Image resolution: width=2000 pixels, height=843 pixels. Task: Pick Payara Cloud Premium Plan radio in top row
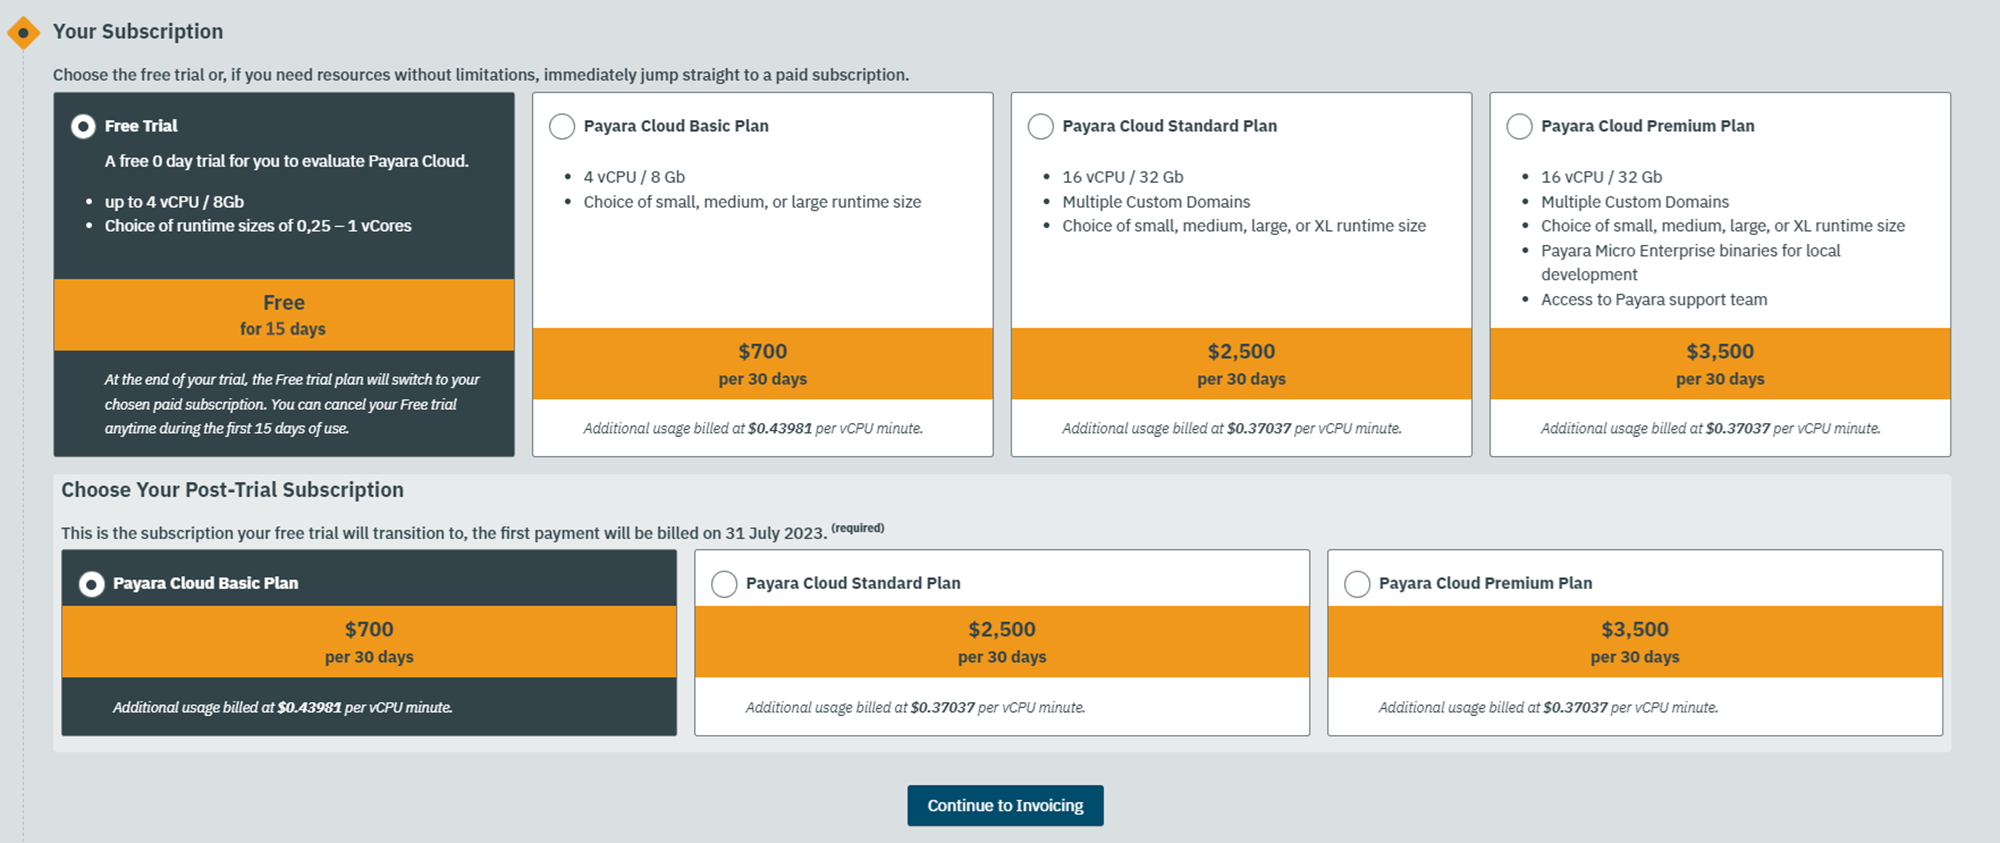point(1519,126)
